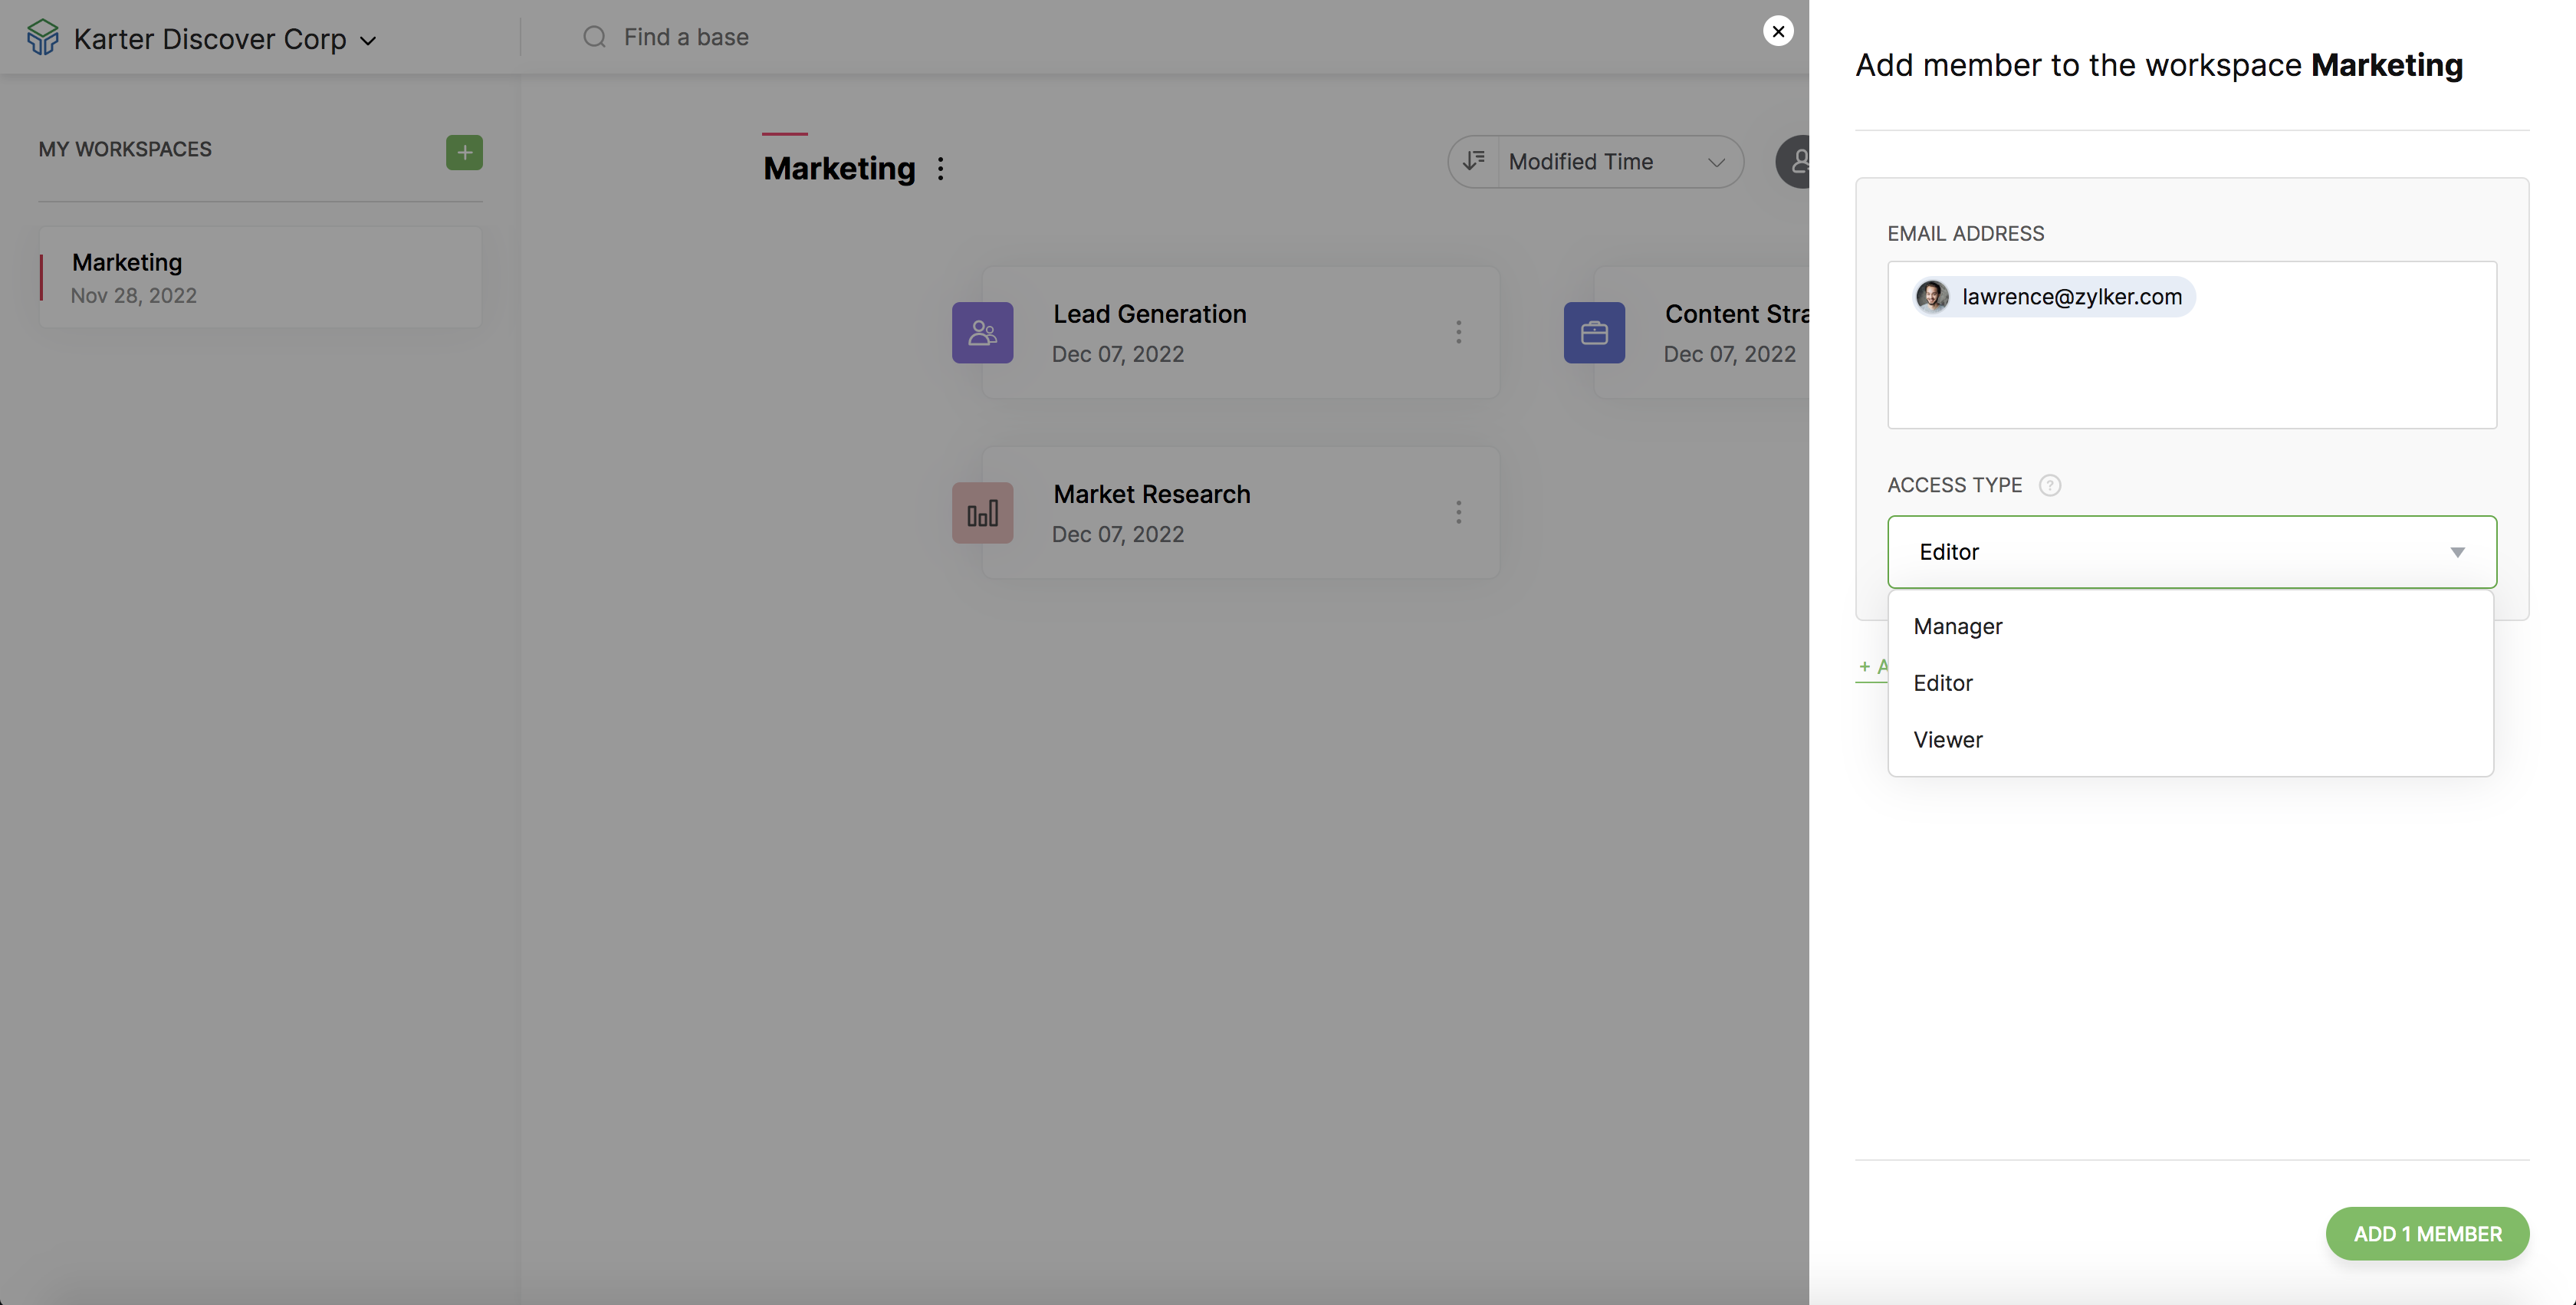Click the Content Strategy briefcase icon

tap(1594, 333)
